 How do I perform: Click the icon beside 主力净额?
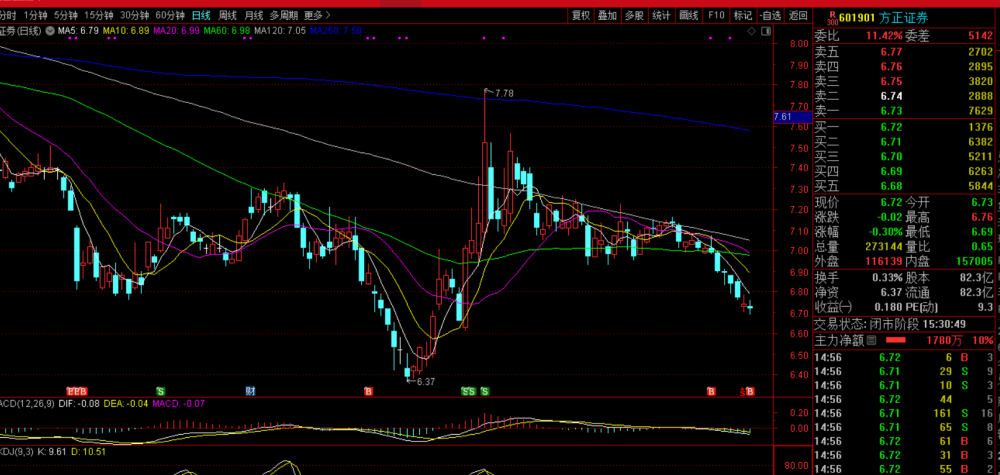pos(871,341)
